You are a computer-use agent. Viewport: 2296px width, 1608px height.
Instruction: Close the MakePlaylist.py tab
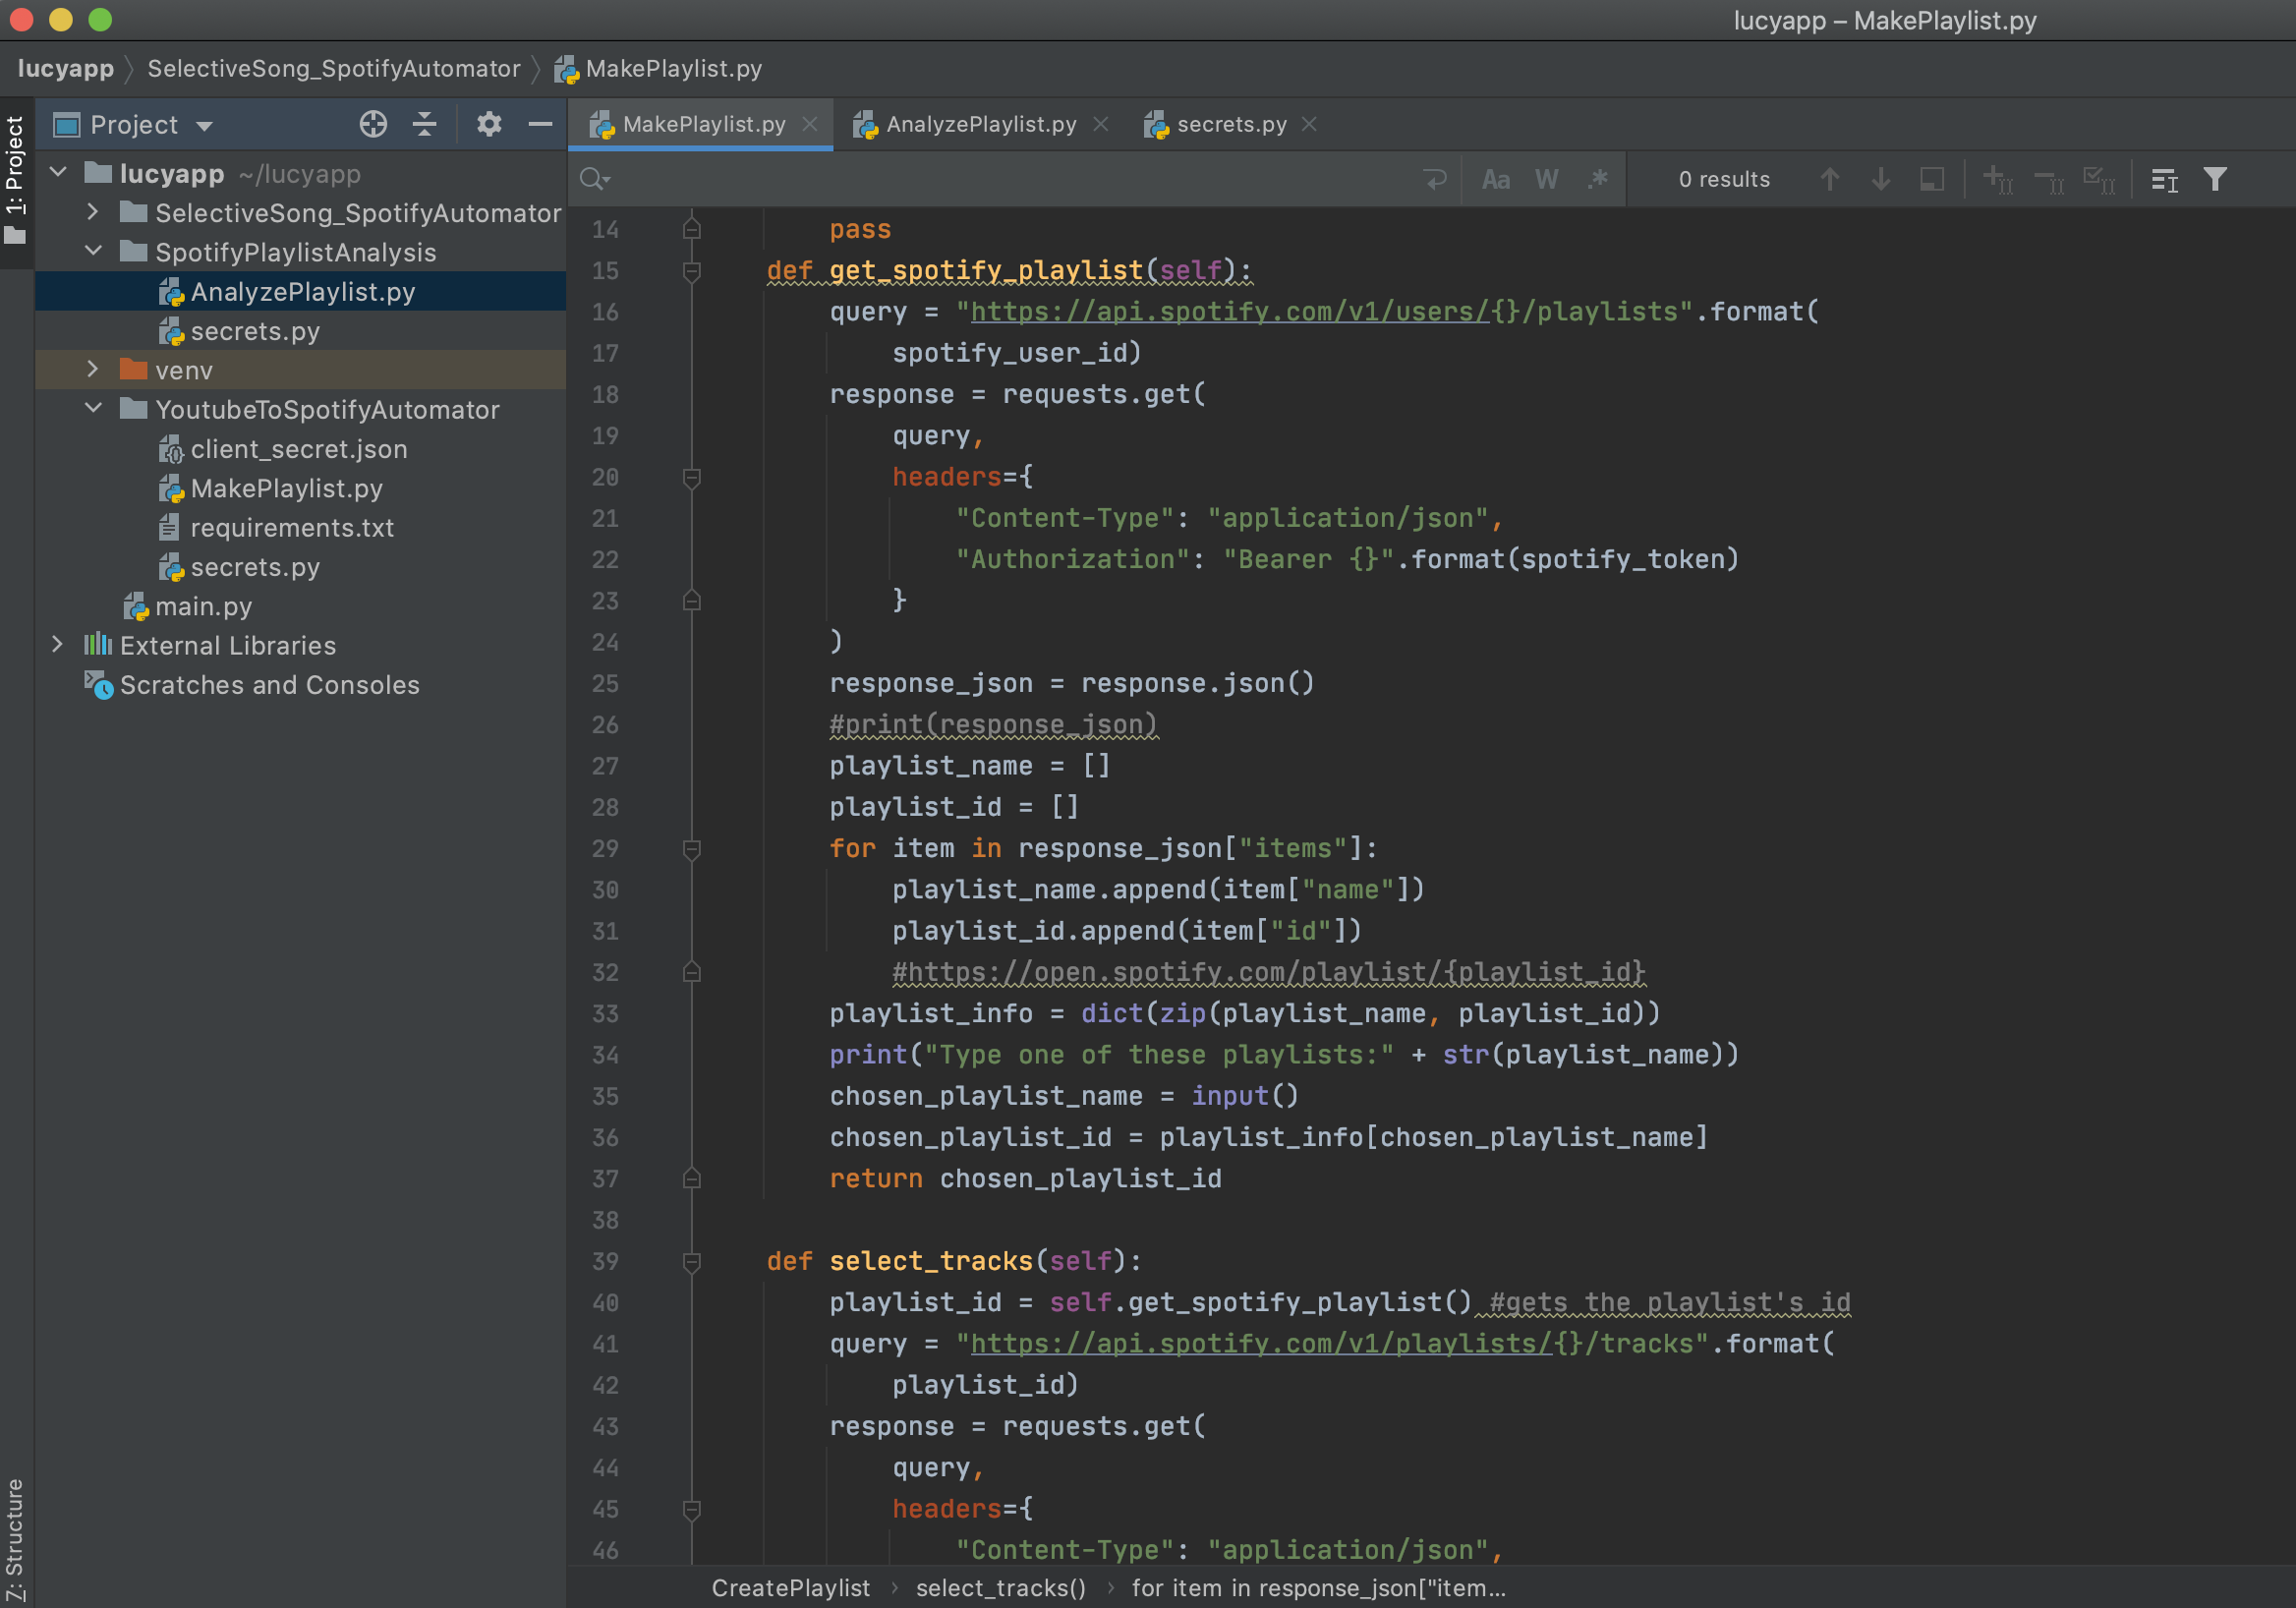(810, 124)
